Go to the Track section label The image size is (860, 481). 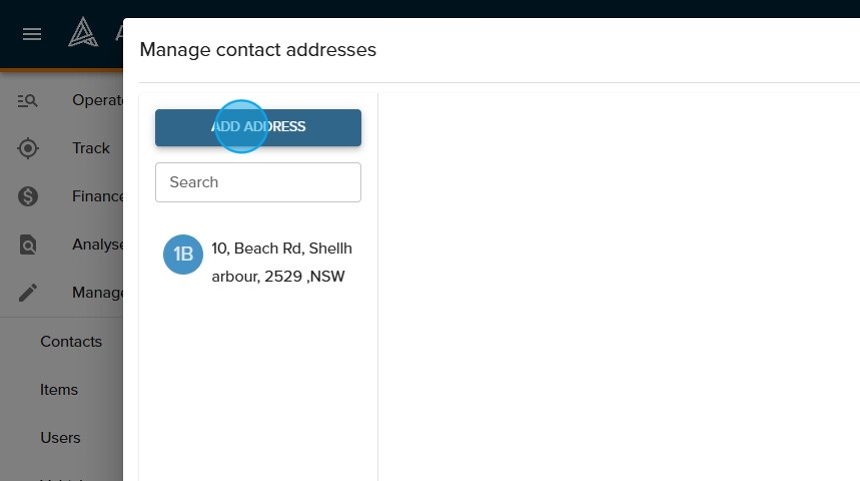(91, 148)
